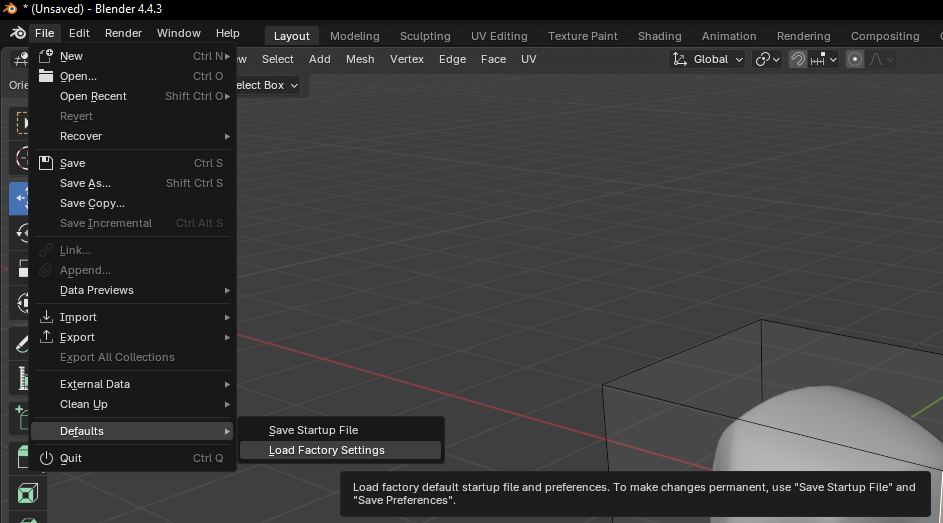The width and height of the screenshot is (943, 523).
Task: Click the folder icon beside Open...
Action: pos(46,76)
